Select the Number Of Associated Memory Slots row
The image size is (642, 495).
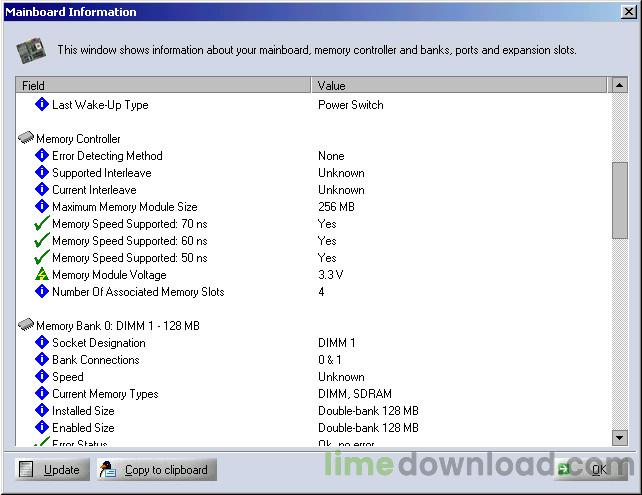click(138, 292)
